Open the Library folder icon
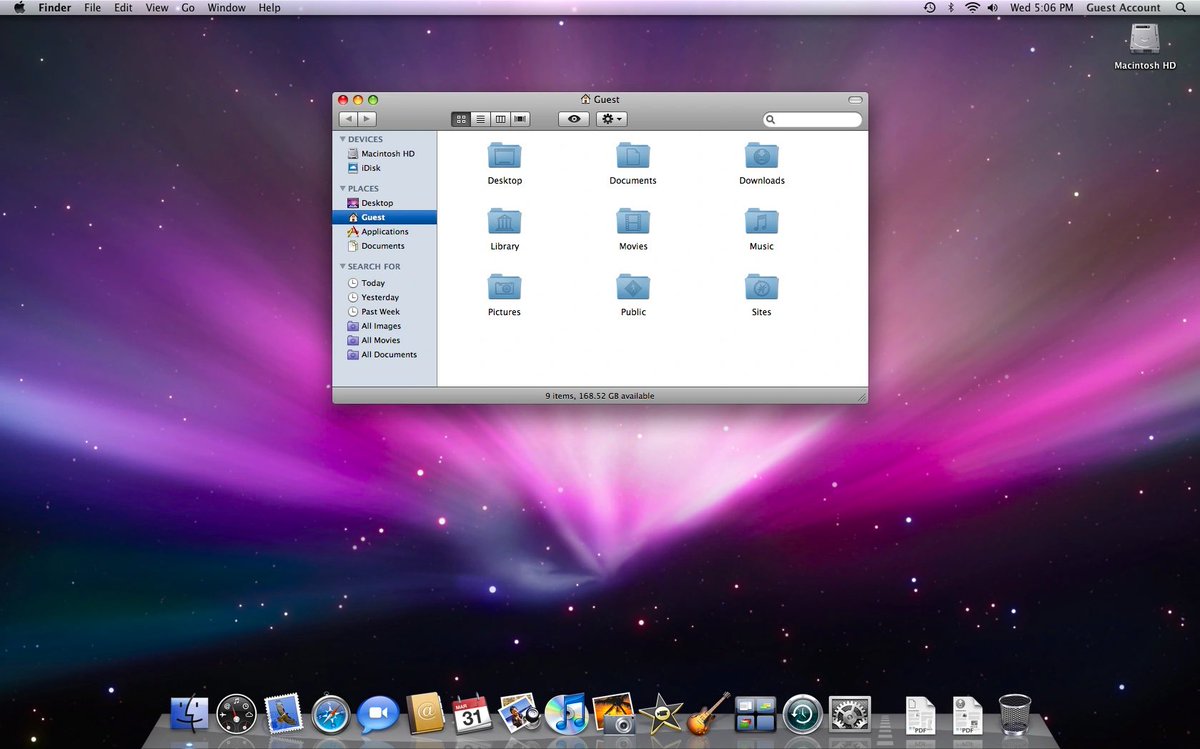This screenshot has height=749, width=1200. [x=504, y=221]
